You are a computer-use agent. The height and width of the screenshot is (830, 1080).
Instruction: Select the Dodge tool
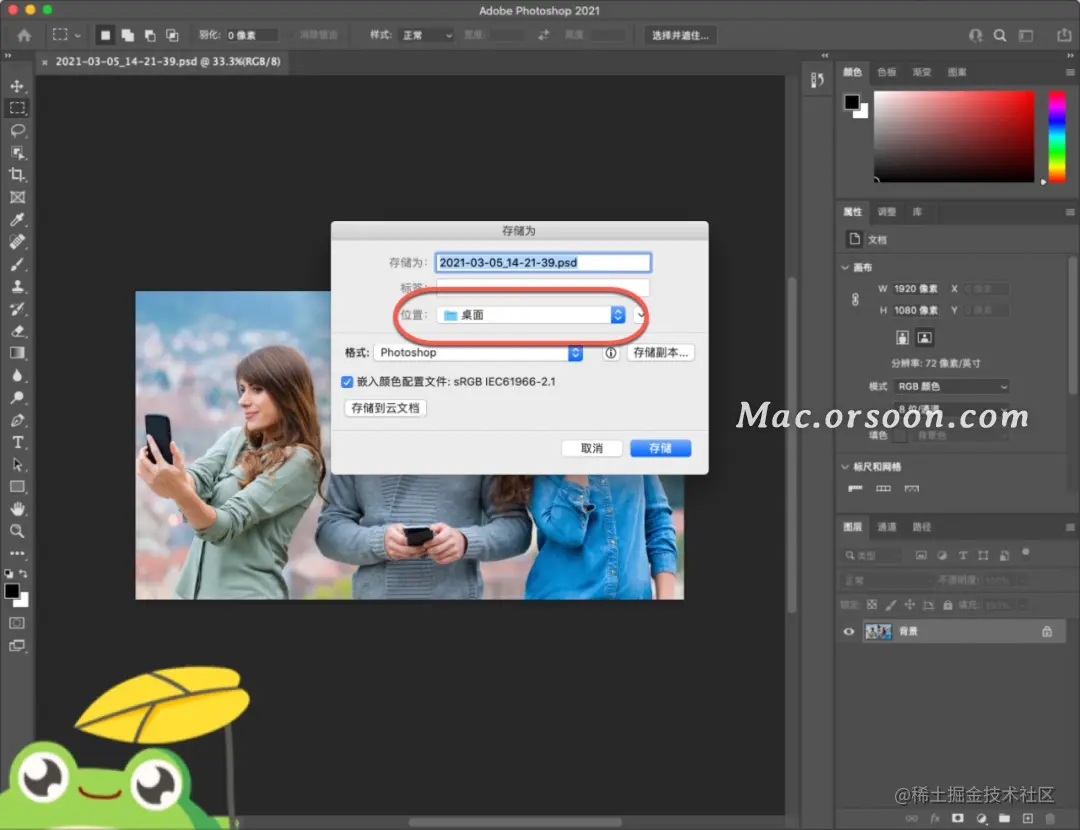[x=17, y=398]
